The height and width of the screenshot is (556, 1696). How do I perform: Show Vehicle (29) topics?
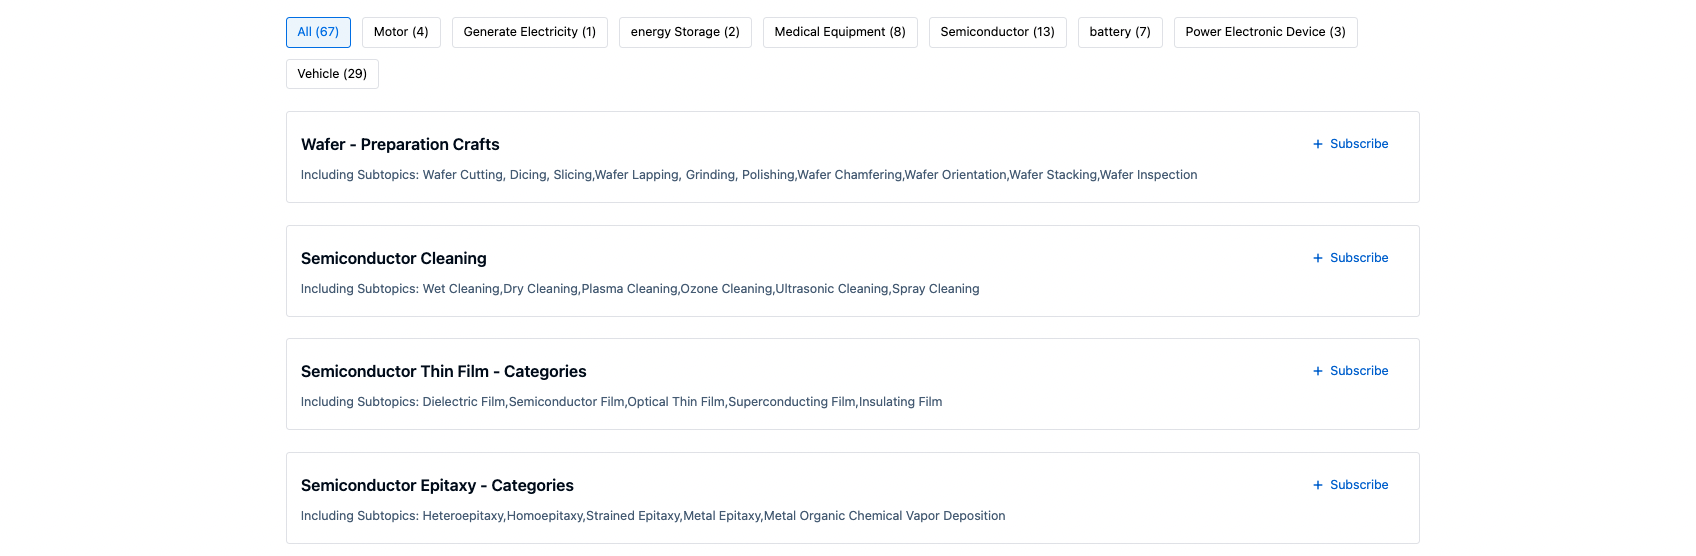pos(332,74)
